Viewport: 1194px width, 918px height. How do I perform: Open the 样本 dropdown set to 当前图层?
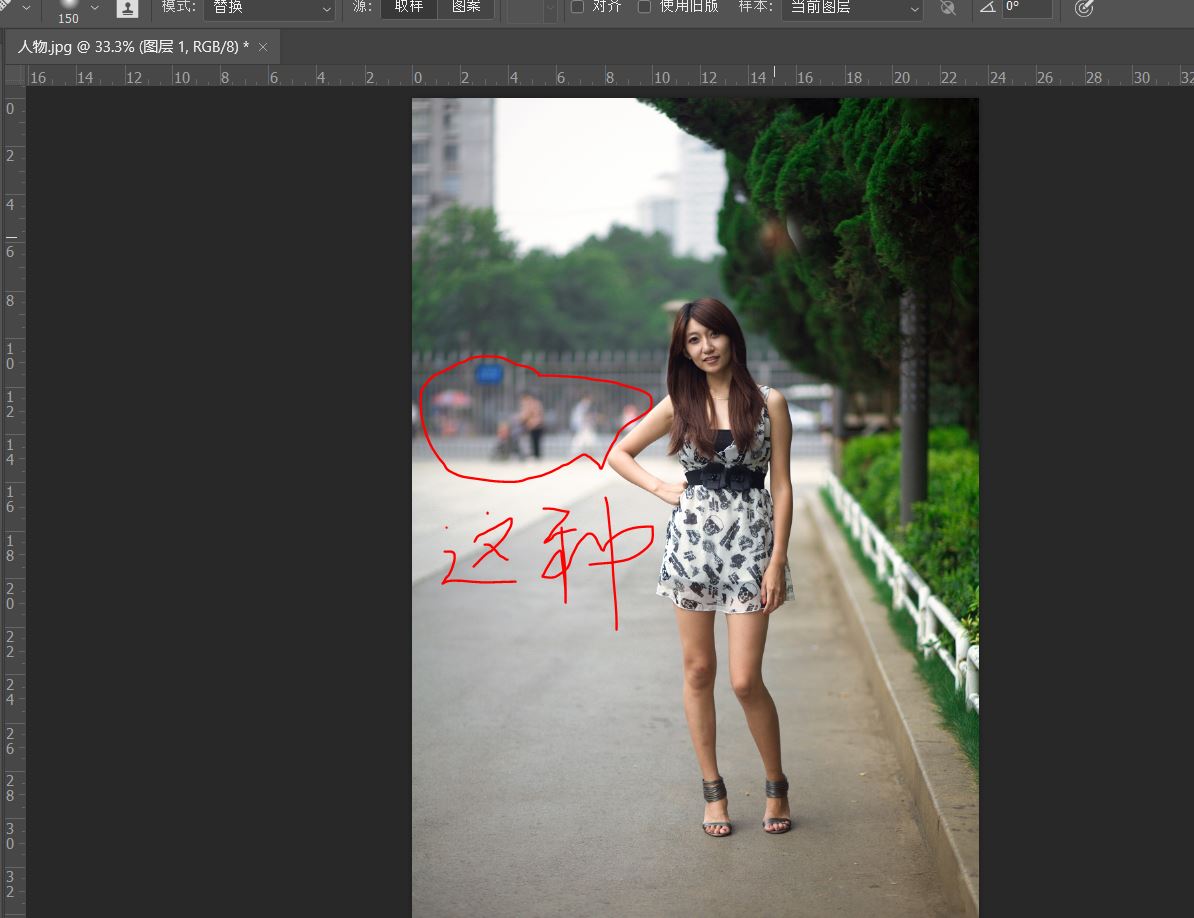tap(852, 8)
